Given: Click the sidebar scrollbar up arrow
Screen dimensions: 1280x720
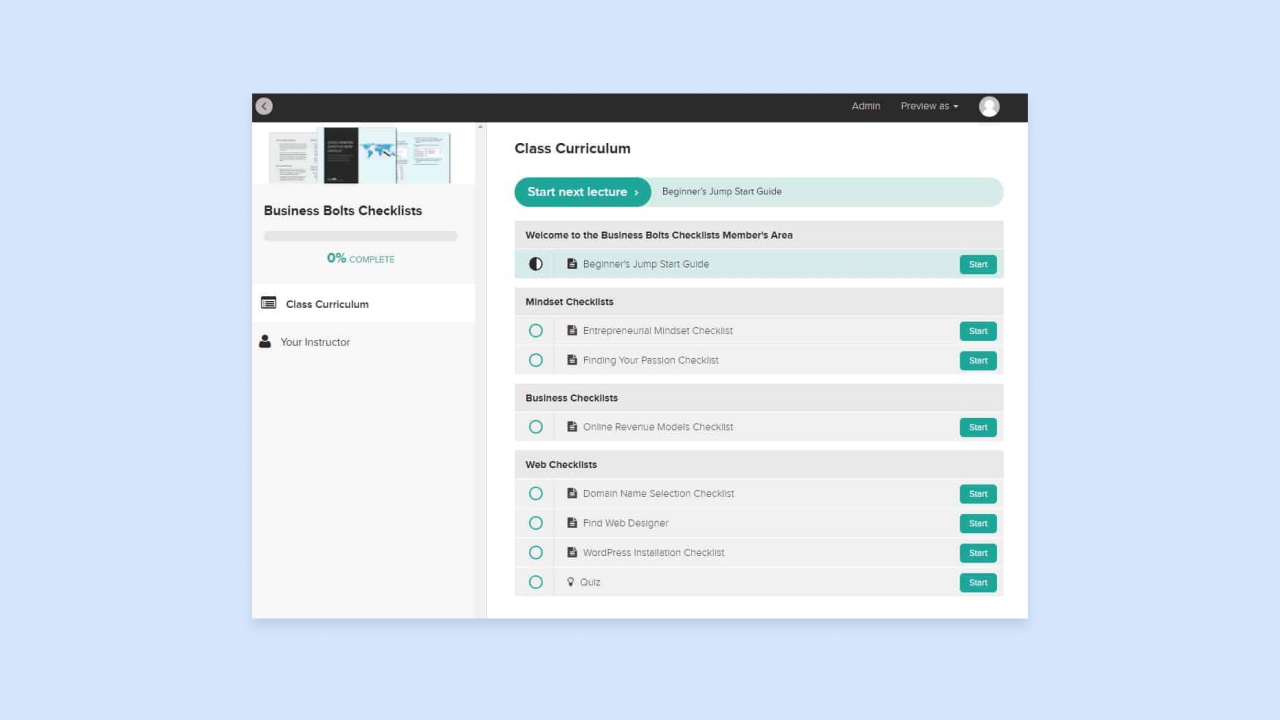Looking at the screenshot, I should 480,127.
